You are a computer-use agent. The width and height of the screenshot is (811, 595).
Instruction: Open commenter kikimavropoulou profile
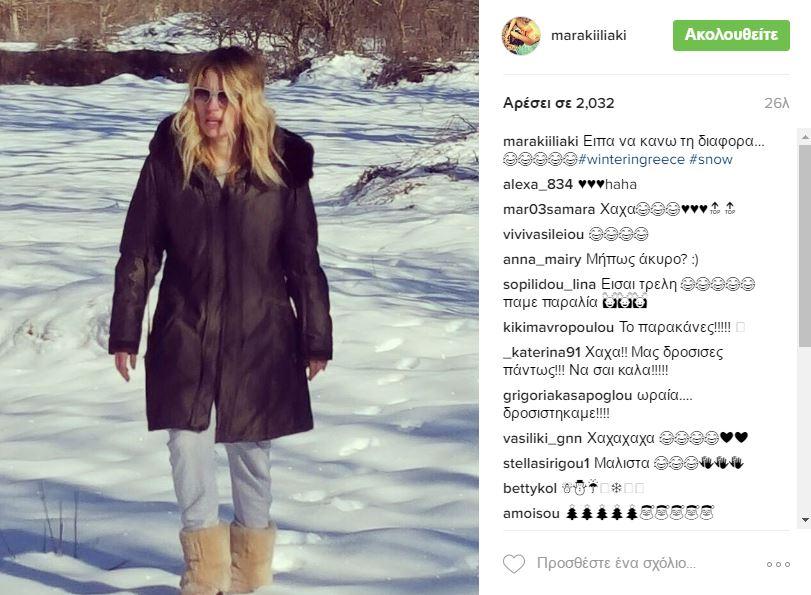558,327
